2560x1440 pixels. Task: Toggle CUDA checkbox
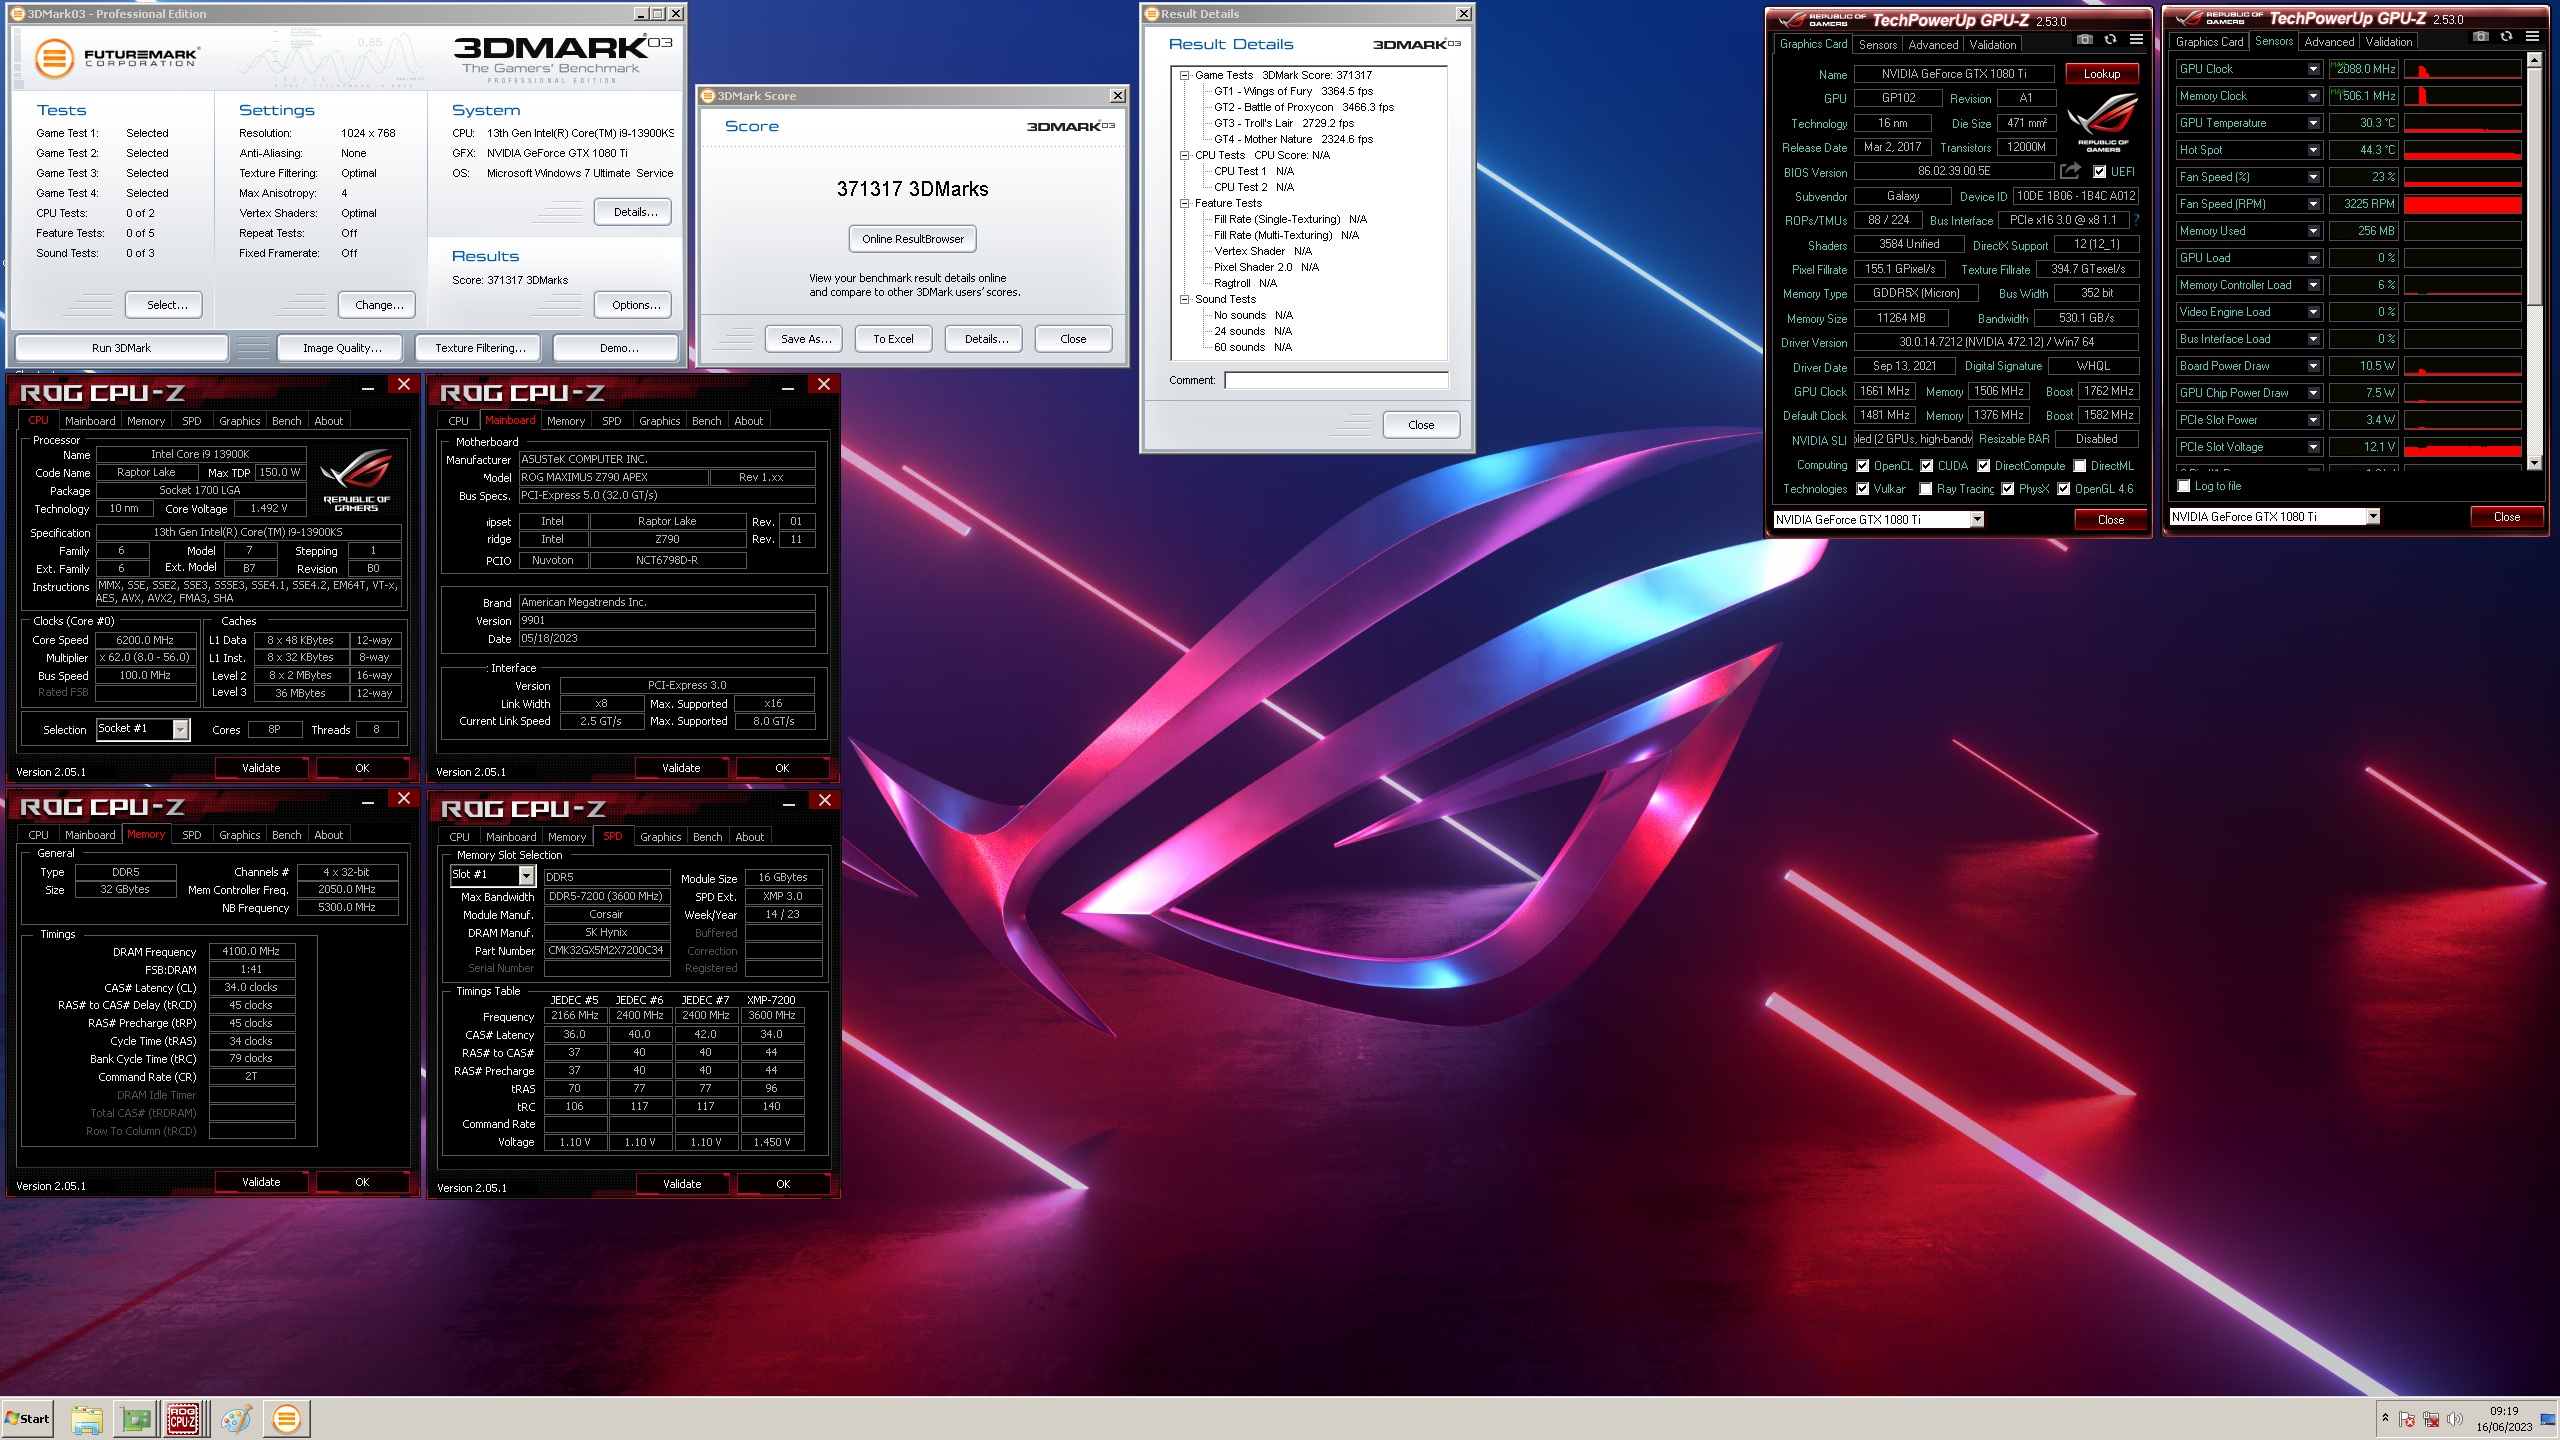pos(1927,466)
